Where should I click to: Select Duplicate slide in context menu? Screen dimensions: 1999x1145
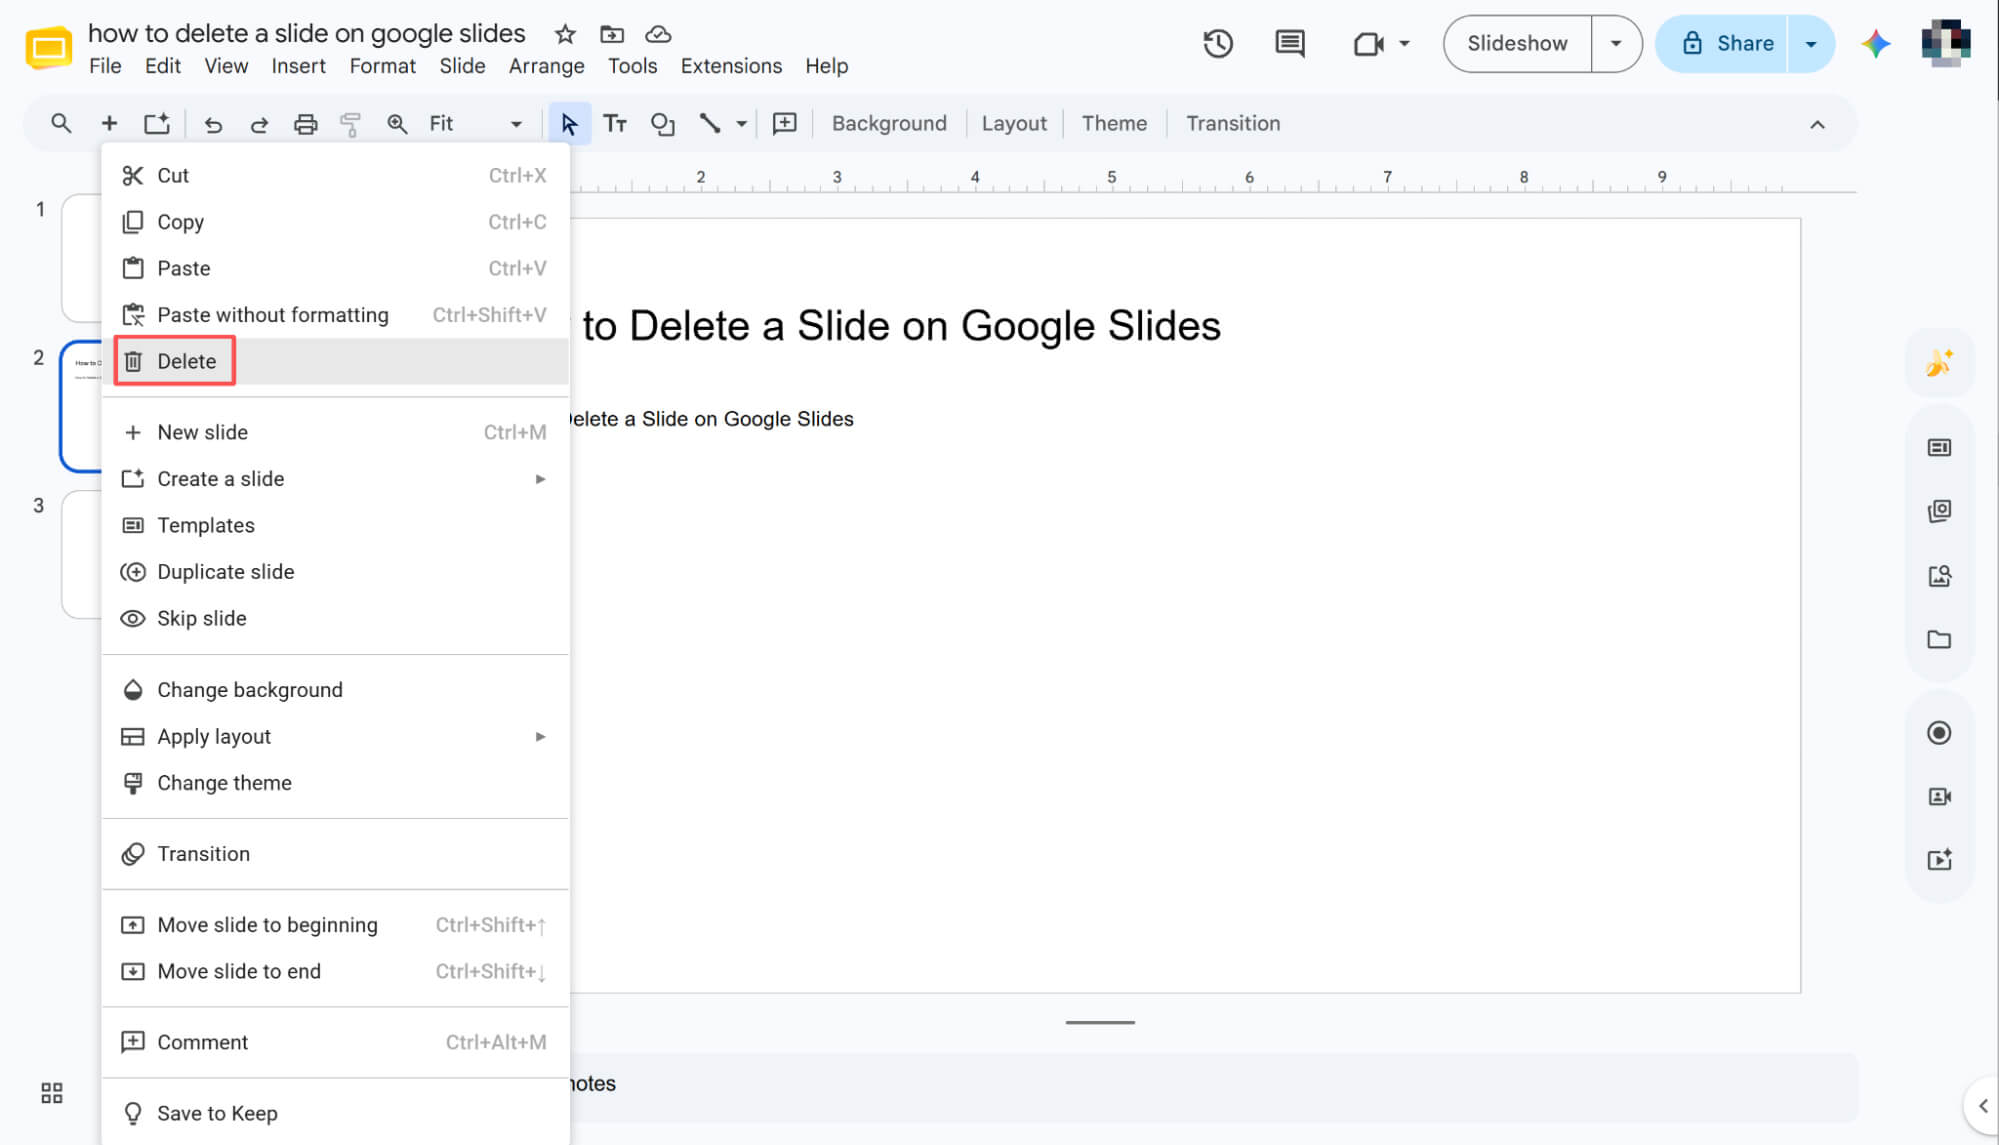click(336, 572)
